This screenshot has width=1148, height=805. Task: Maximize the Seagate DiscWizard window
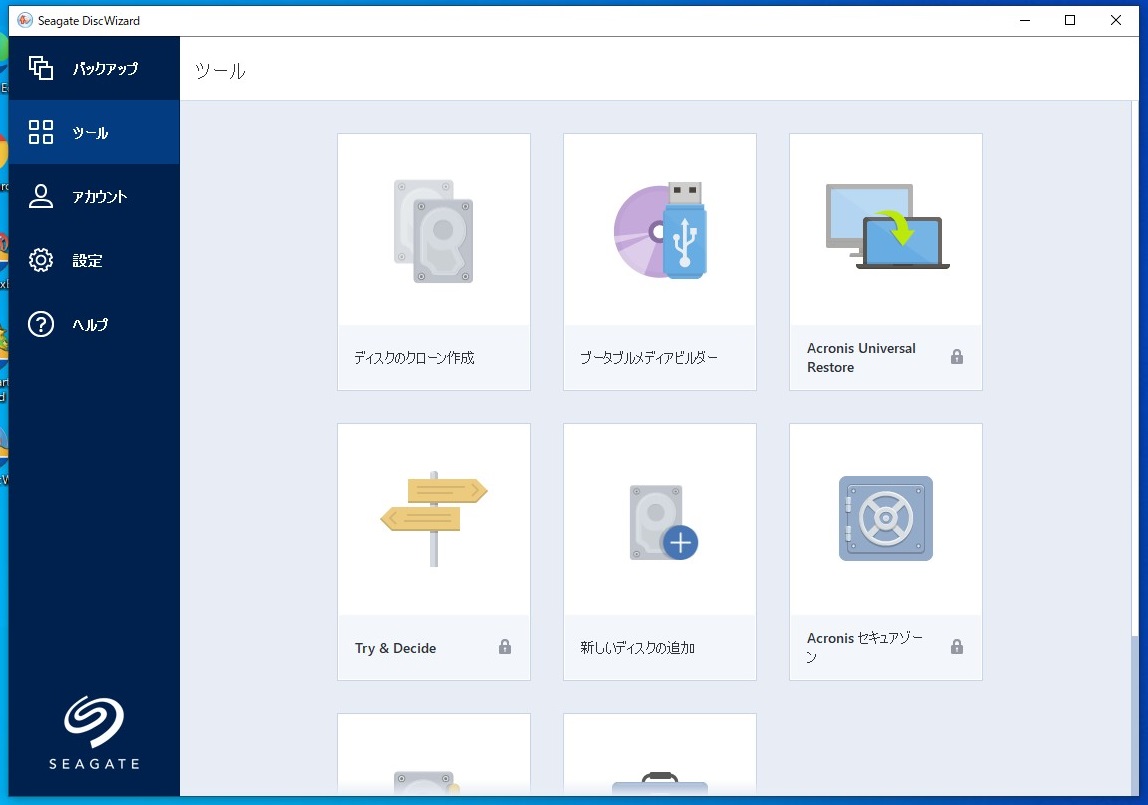click(x=1070, y=20)
